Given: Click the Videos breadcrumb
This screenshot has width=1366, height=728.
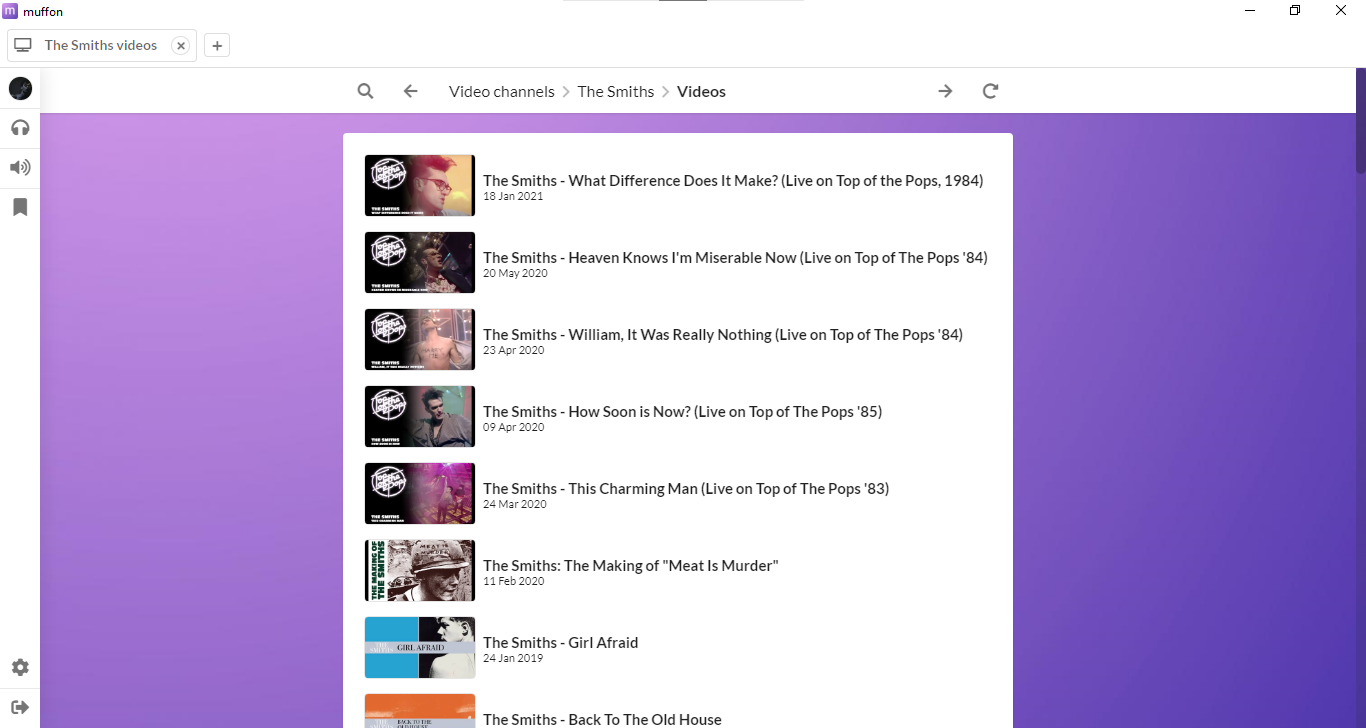Looking at the screenshot, I should (x=701, y=91).
